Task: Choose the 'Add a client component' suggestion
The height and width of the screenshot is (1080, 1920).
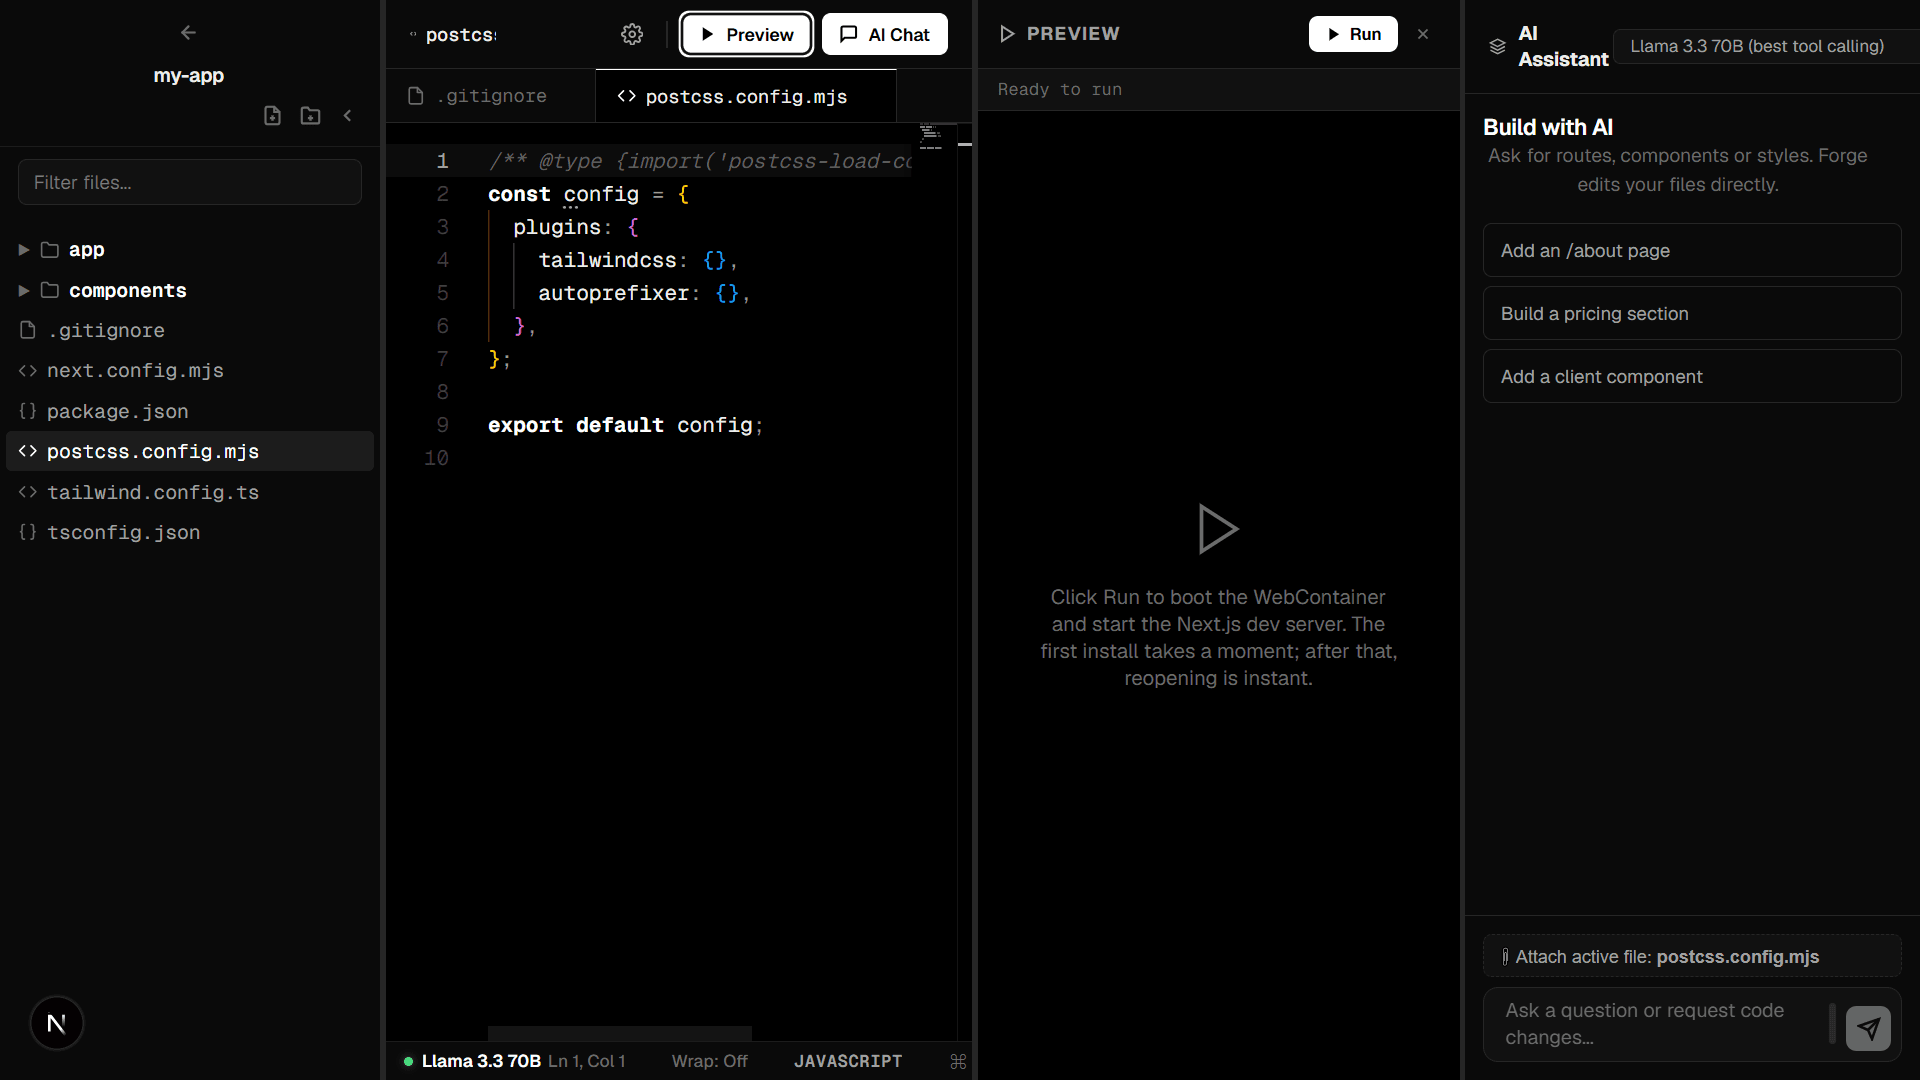Action: pyautogui.click(x=1692, y=376)
